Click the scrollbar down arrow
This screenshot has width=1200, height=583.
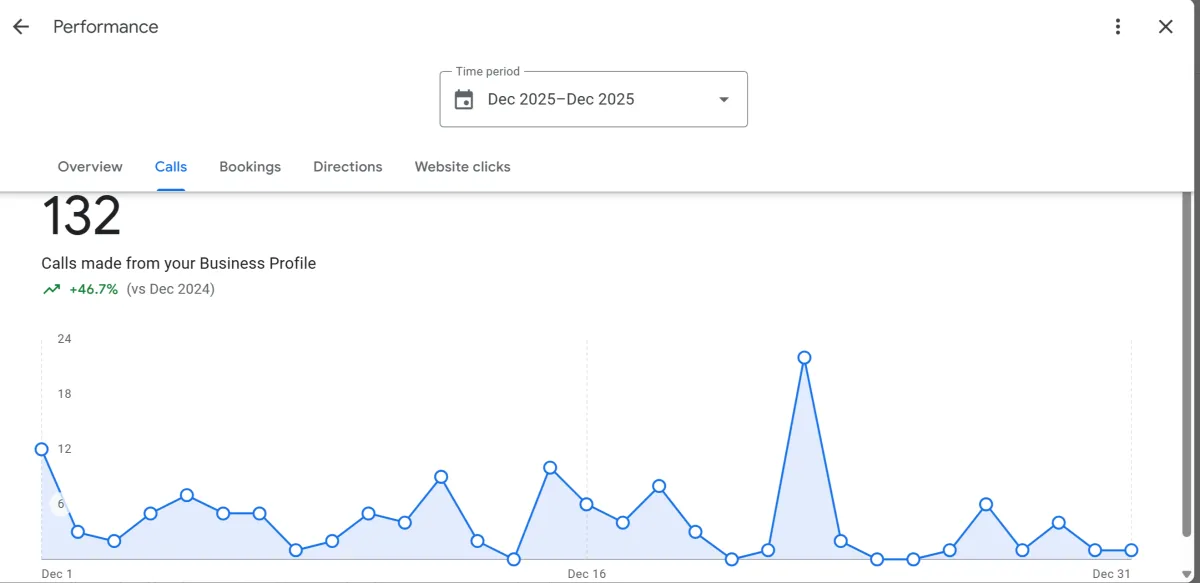click(1187, 574)
